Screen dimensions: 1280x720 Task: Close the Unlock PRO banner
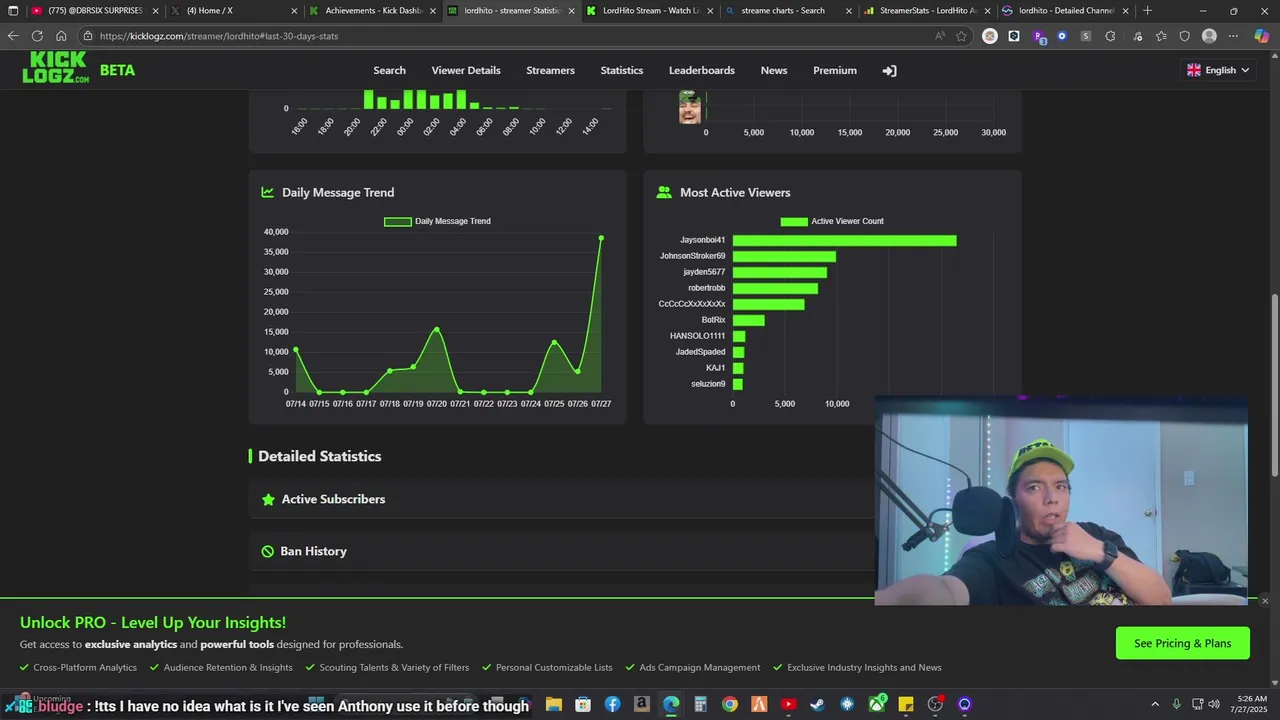(1265, 601)
